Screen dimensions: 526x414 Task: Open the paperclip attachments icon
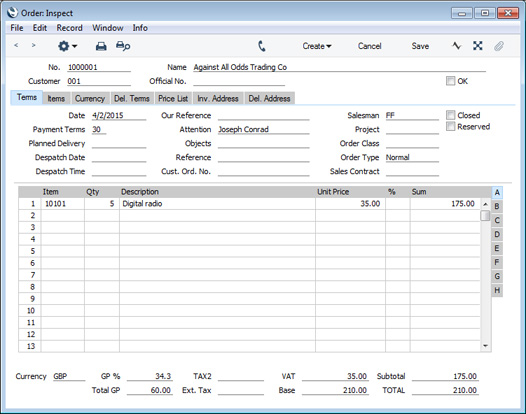499,46
